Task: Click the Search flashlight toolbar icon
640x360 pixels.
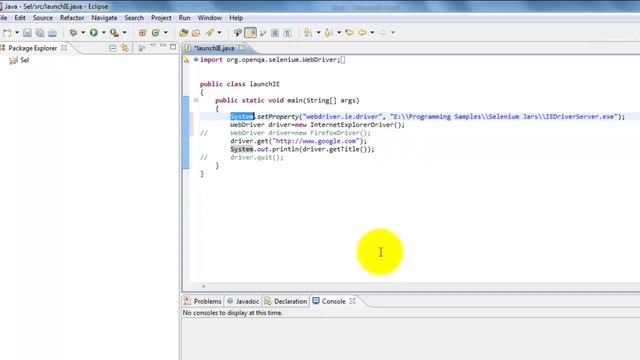Action: [210, 33]
